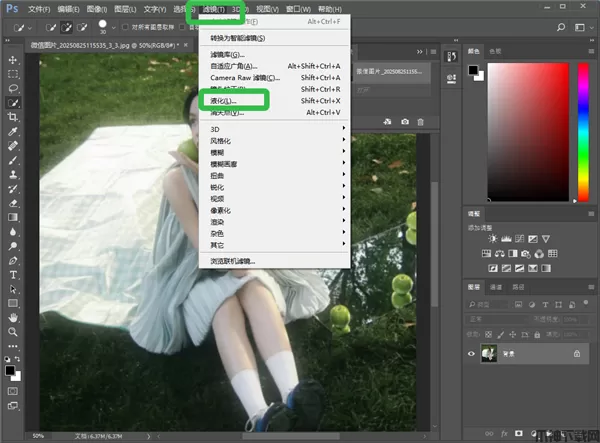Select the Crop tool
The image size is (600, 443).
(13, 117)
